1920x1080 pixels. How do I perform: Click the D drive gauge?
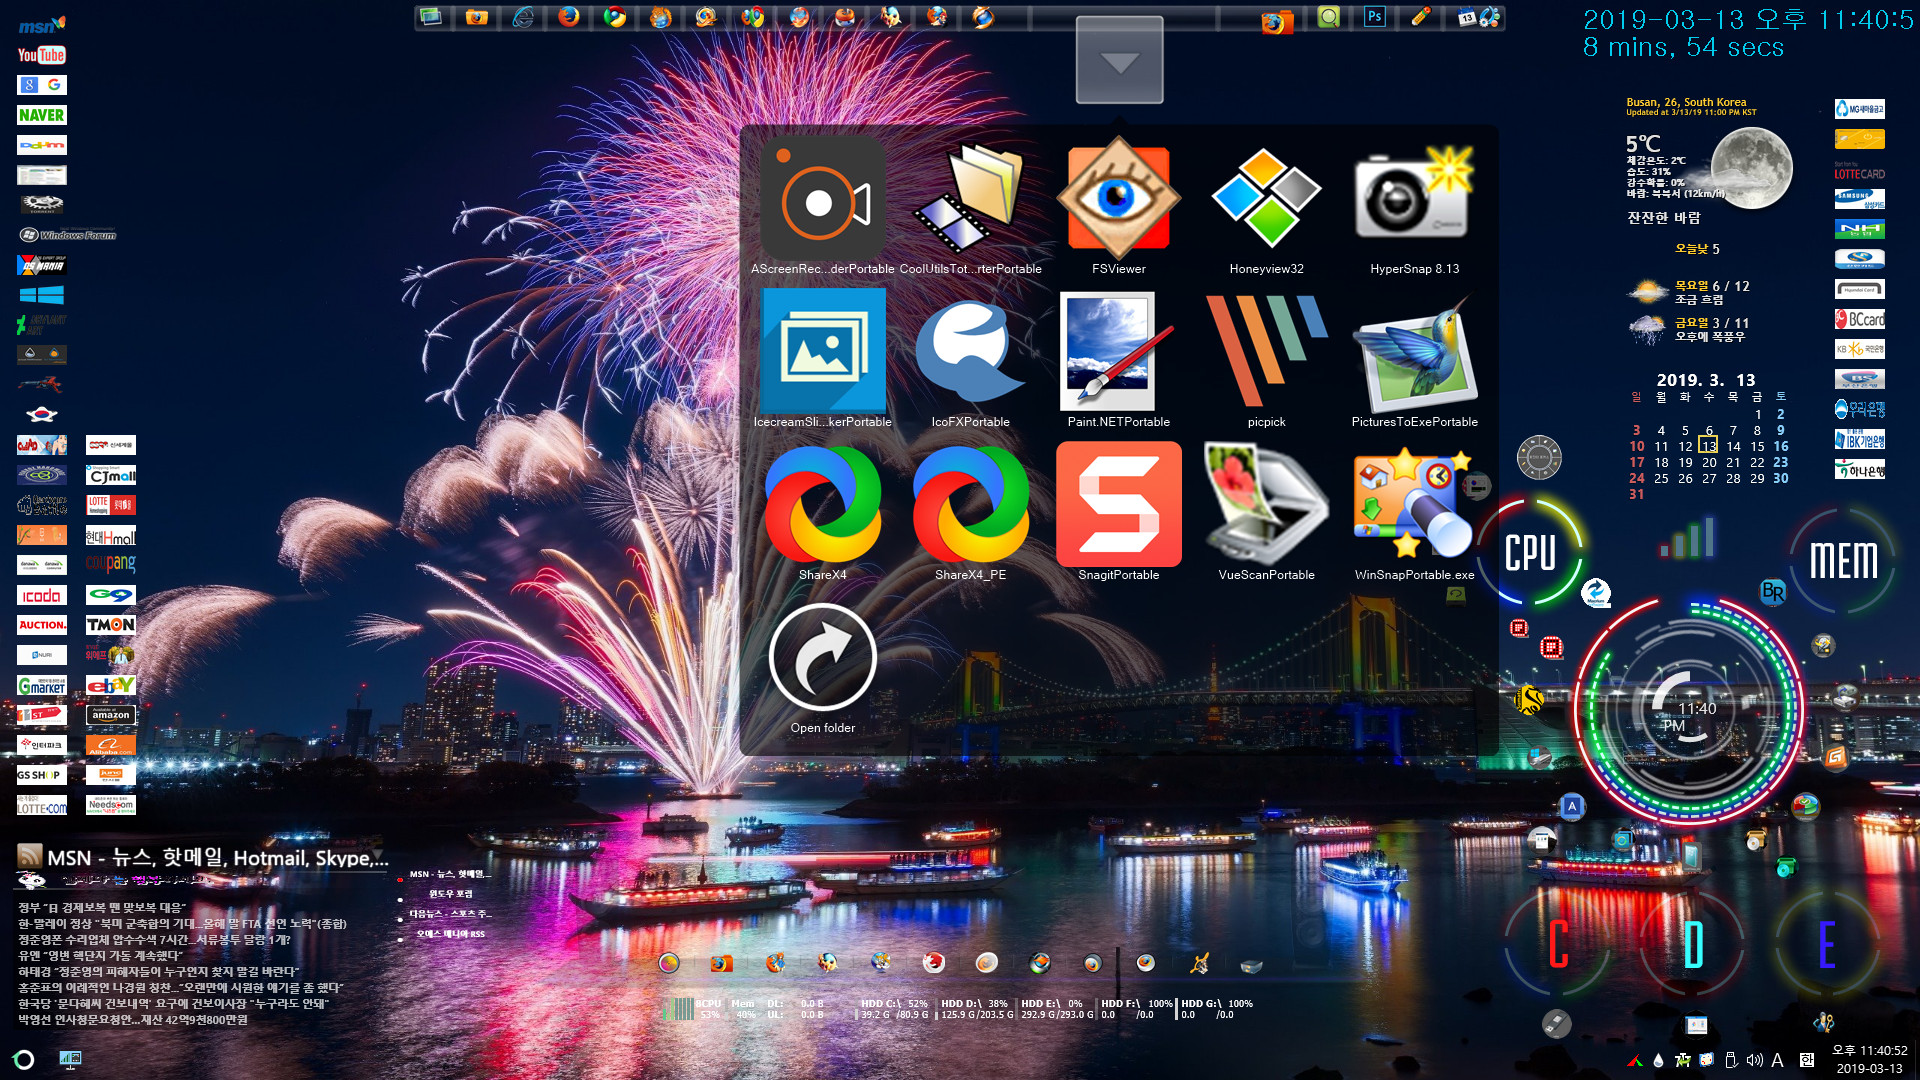pos(1692,944)
